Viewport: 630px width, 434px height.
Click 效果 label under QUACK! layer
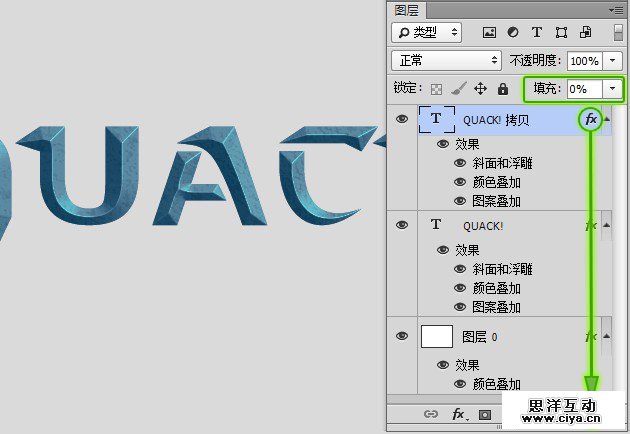point(467,250)
